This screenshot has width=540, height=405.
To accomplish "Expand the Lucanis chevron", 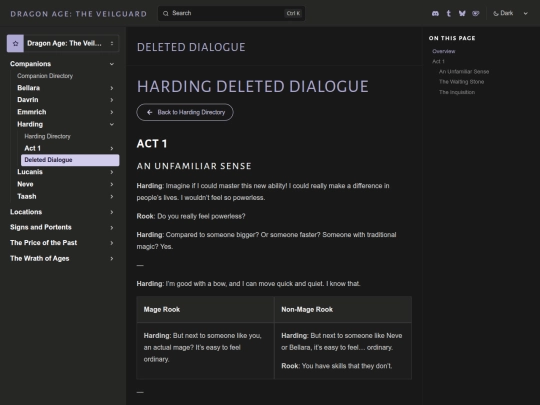I will tap(112, 172).
